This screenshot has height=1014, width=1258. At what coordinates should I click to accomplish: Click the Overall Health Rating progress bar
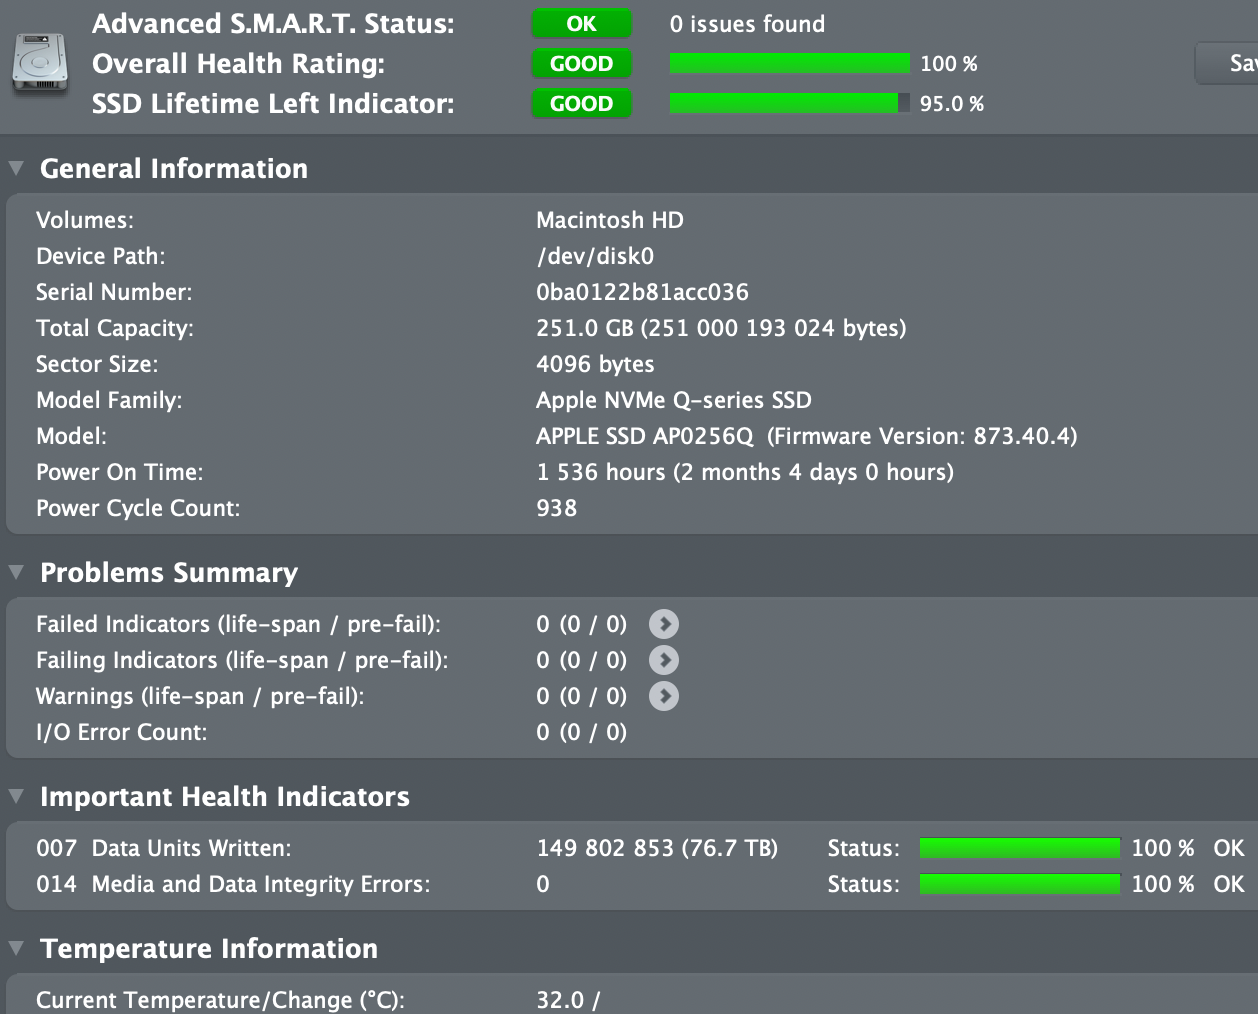[789, 64]
